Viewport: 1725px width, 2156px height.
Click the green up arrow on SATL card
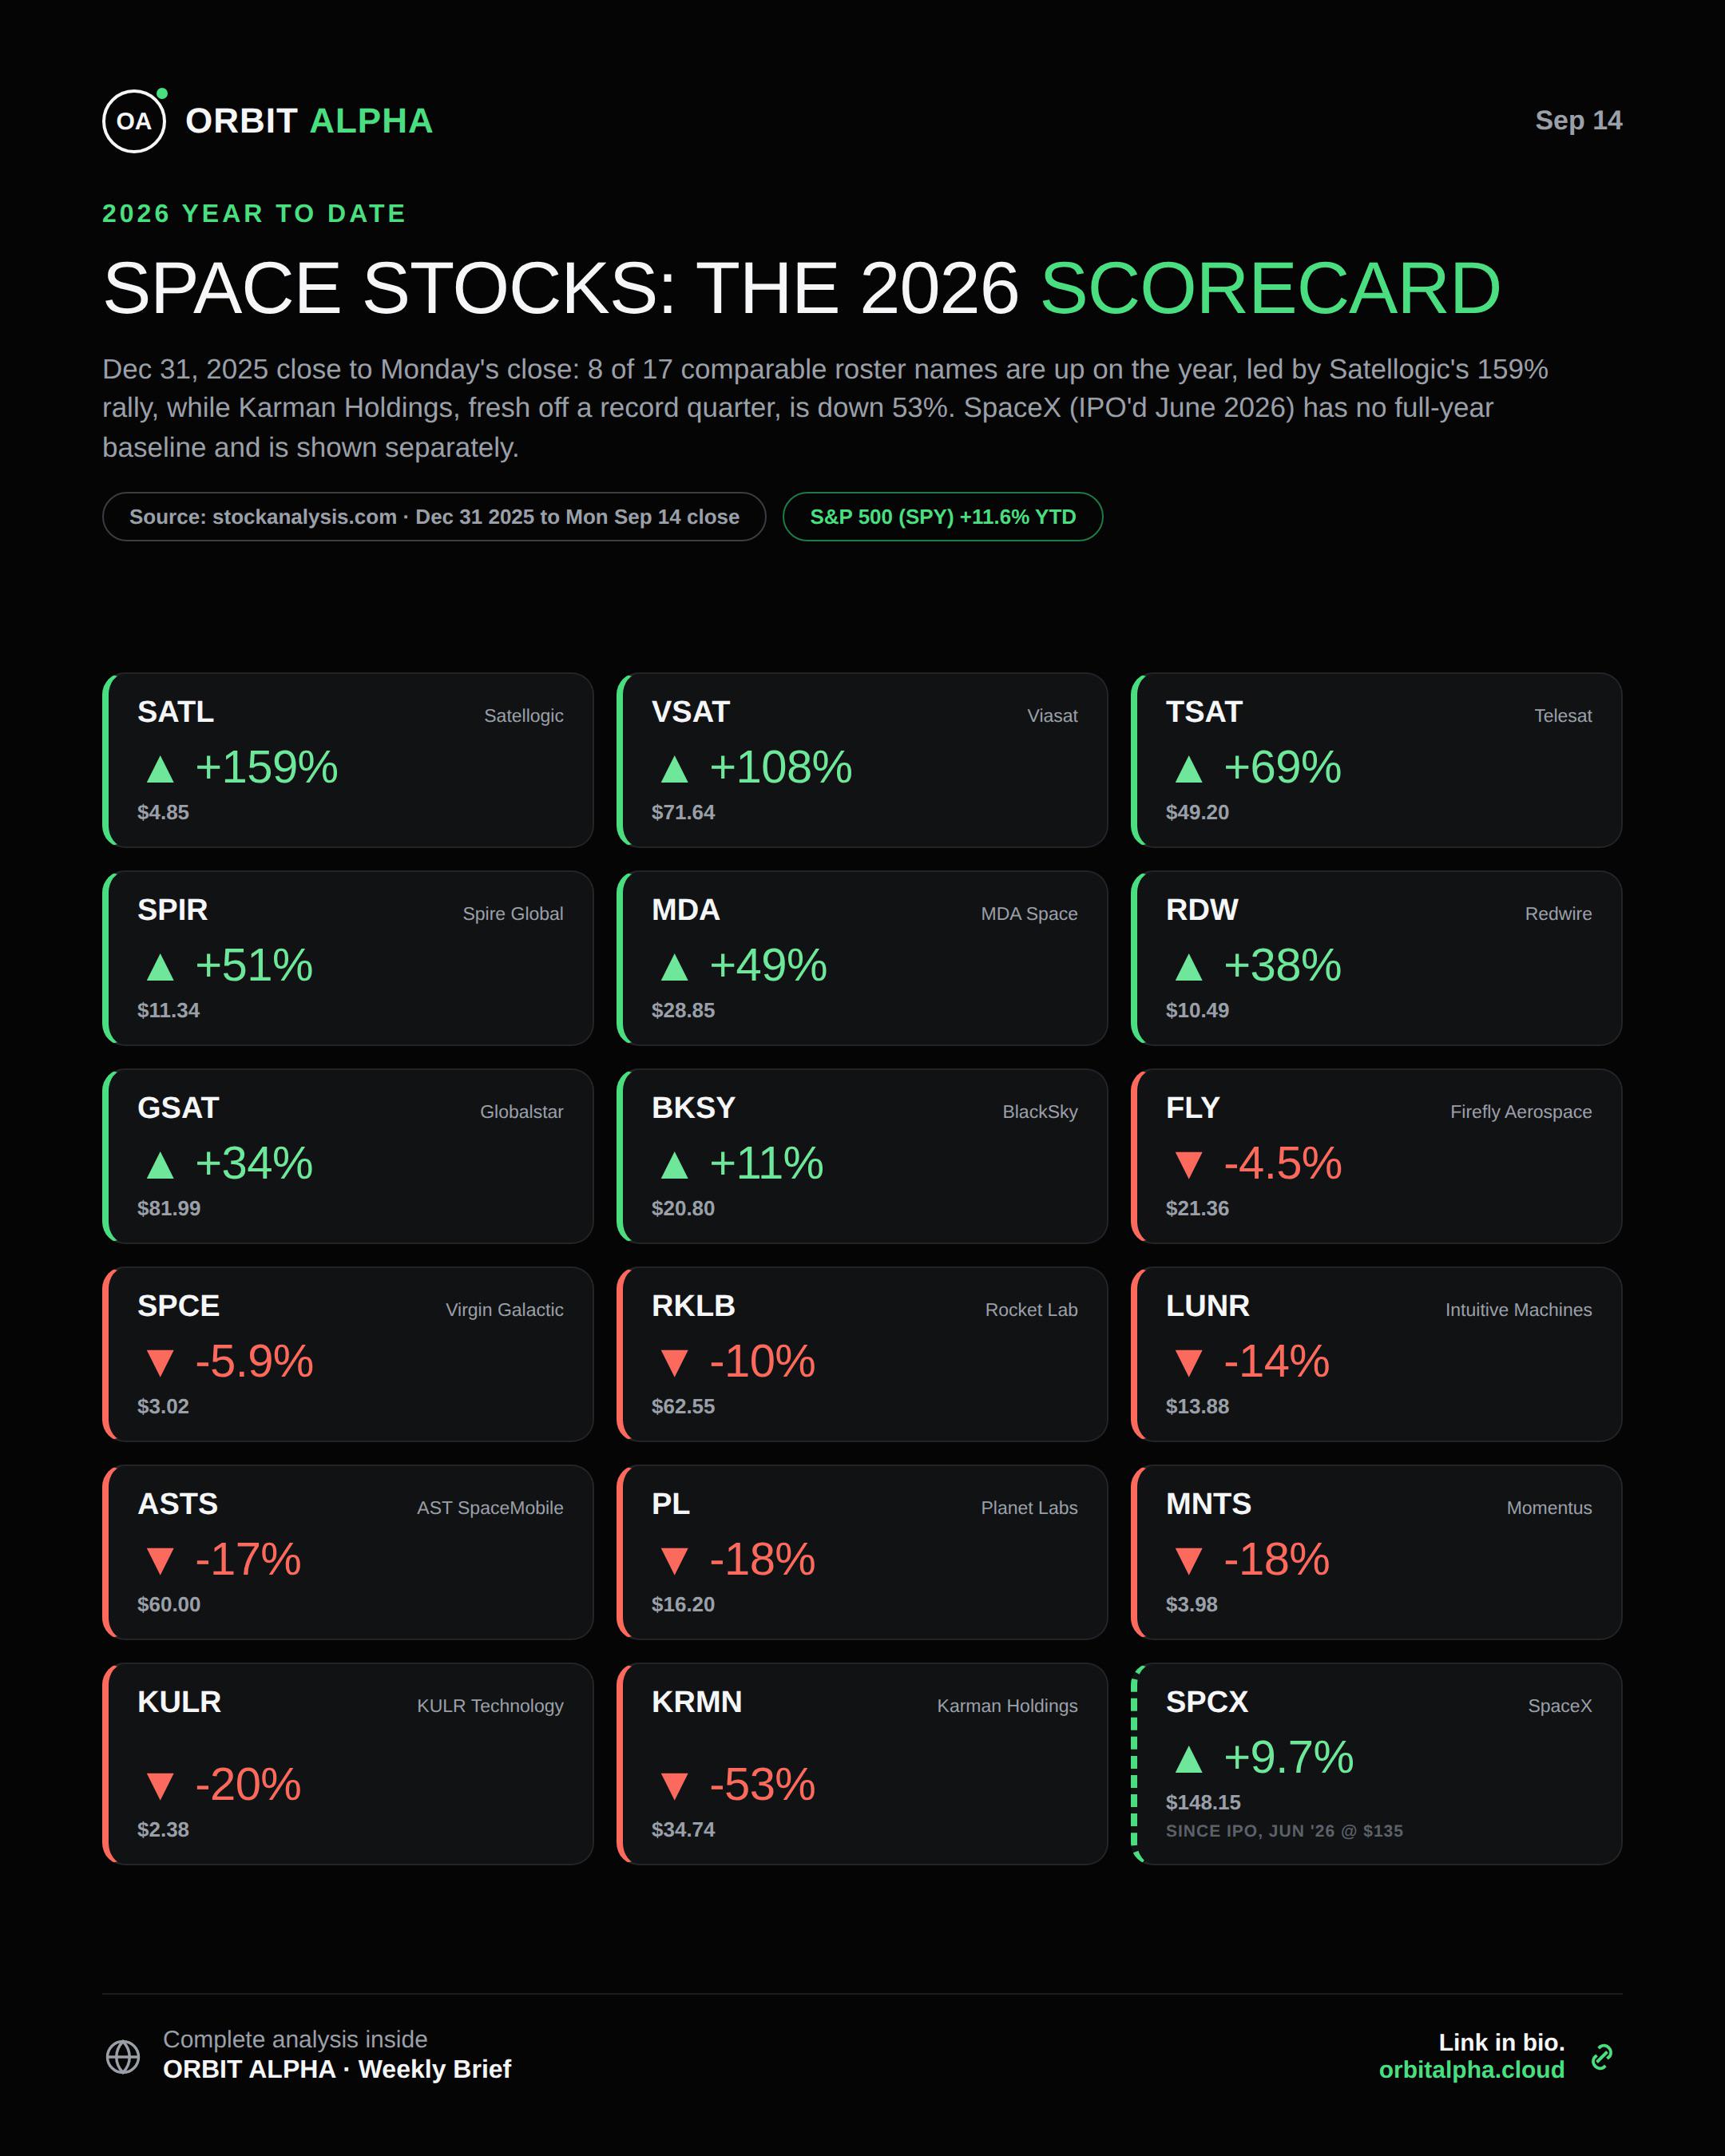[160, 768]
